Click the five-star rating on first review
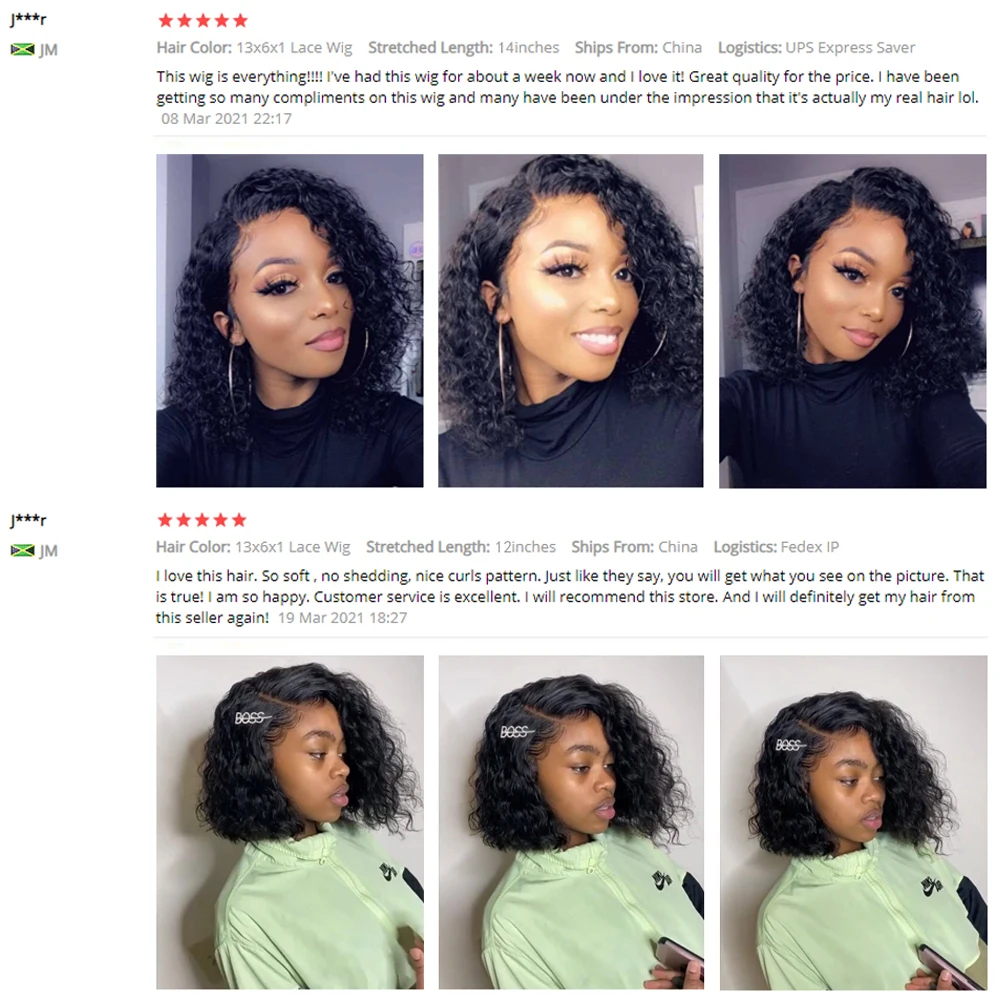Image resolution: width=1000 pixels, height=1000 pixels. 203,21
